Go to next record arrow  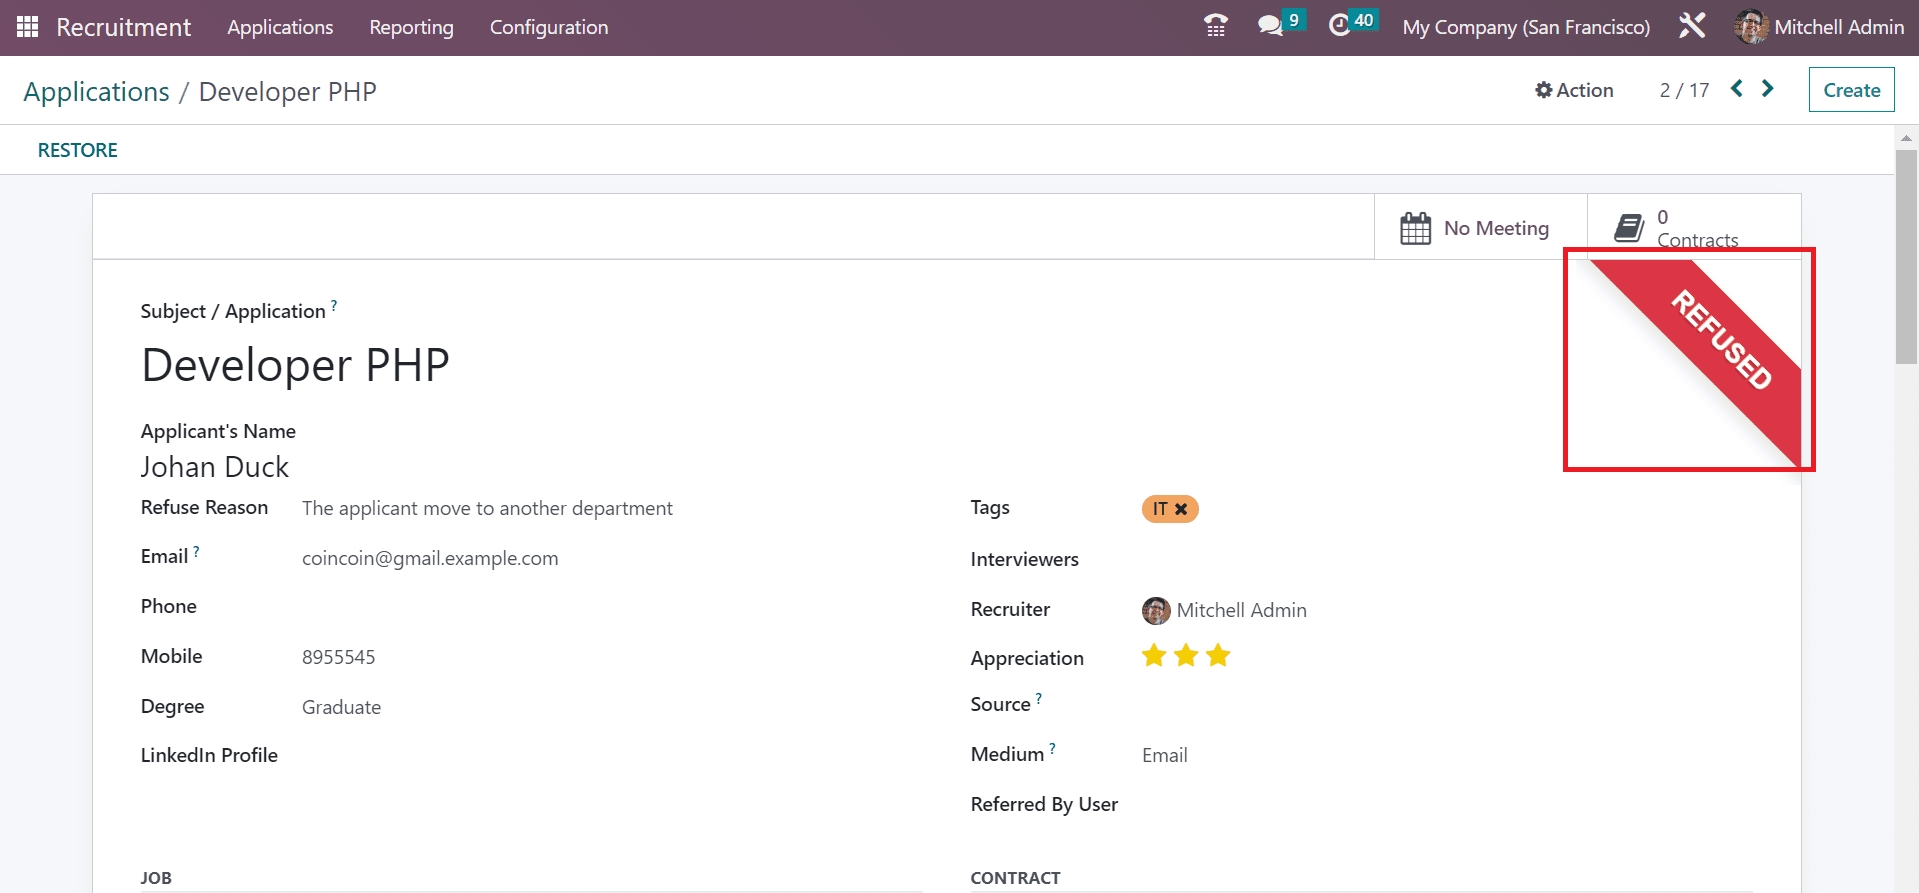[1768, 89]
